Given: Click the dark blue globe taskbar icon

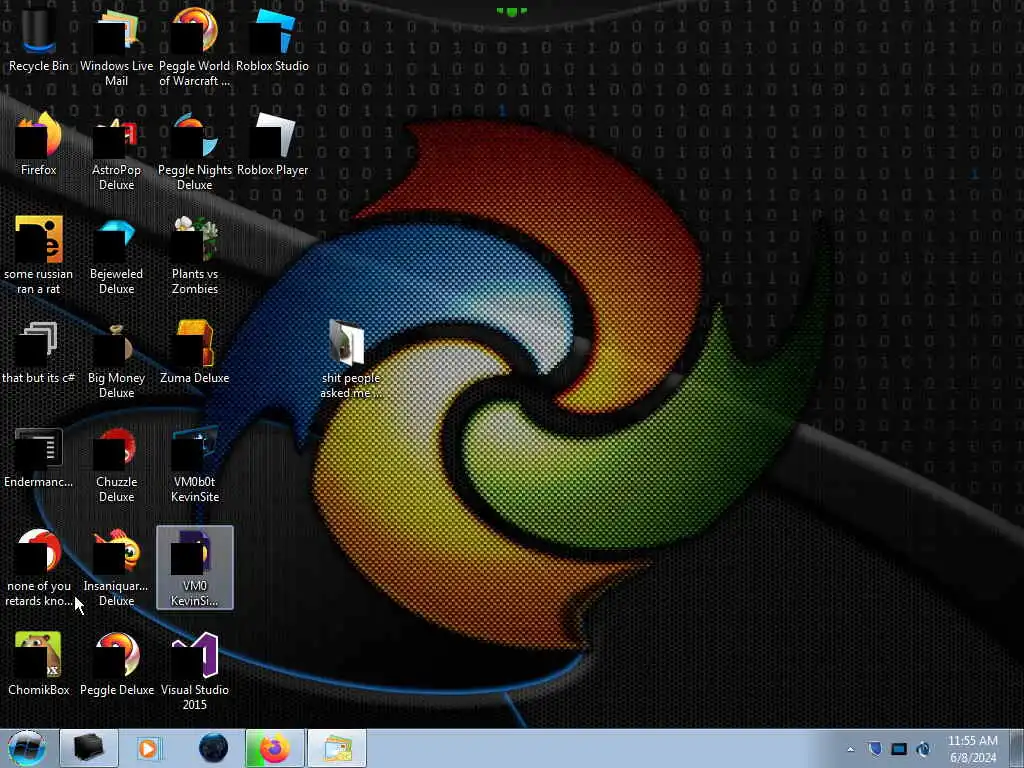Looking at the screenshot, I should (213, 748).
